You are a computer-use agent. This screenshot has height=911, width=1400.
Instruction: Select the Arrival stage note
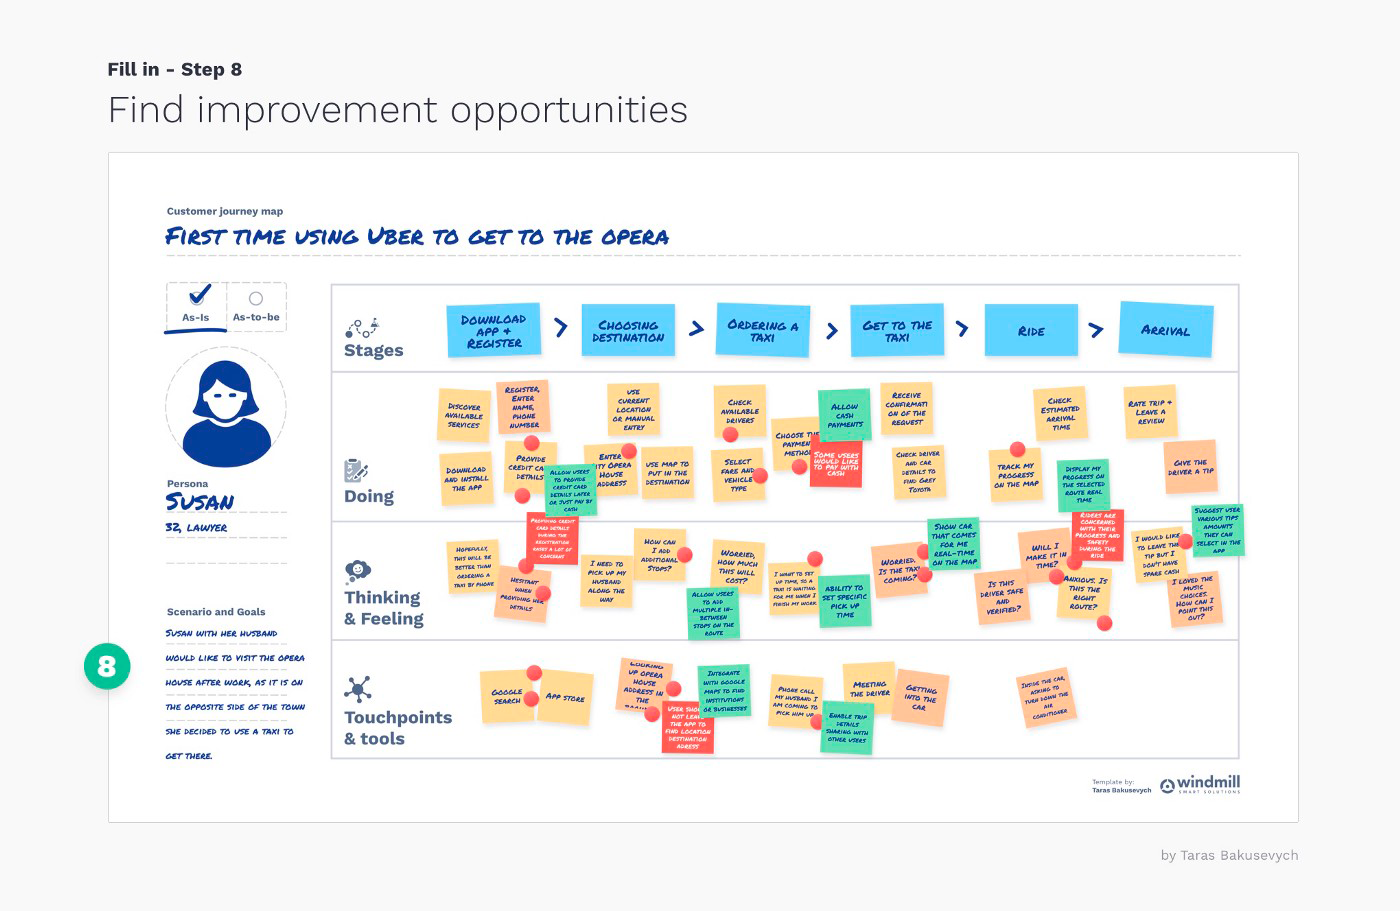[1166, 330]
